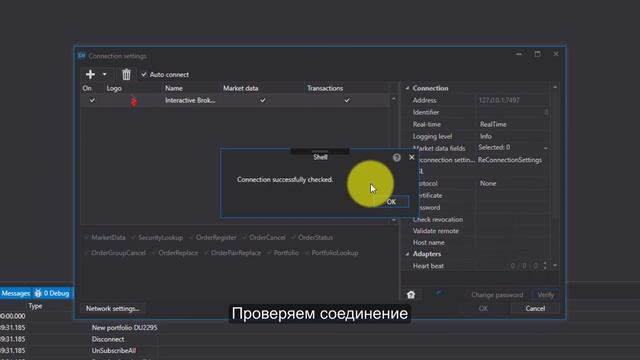Viewport: 640px width, 360px height.
Task: Click the Heart beat time stepper arrows
Action: point(545,266)
